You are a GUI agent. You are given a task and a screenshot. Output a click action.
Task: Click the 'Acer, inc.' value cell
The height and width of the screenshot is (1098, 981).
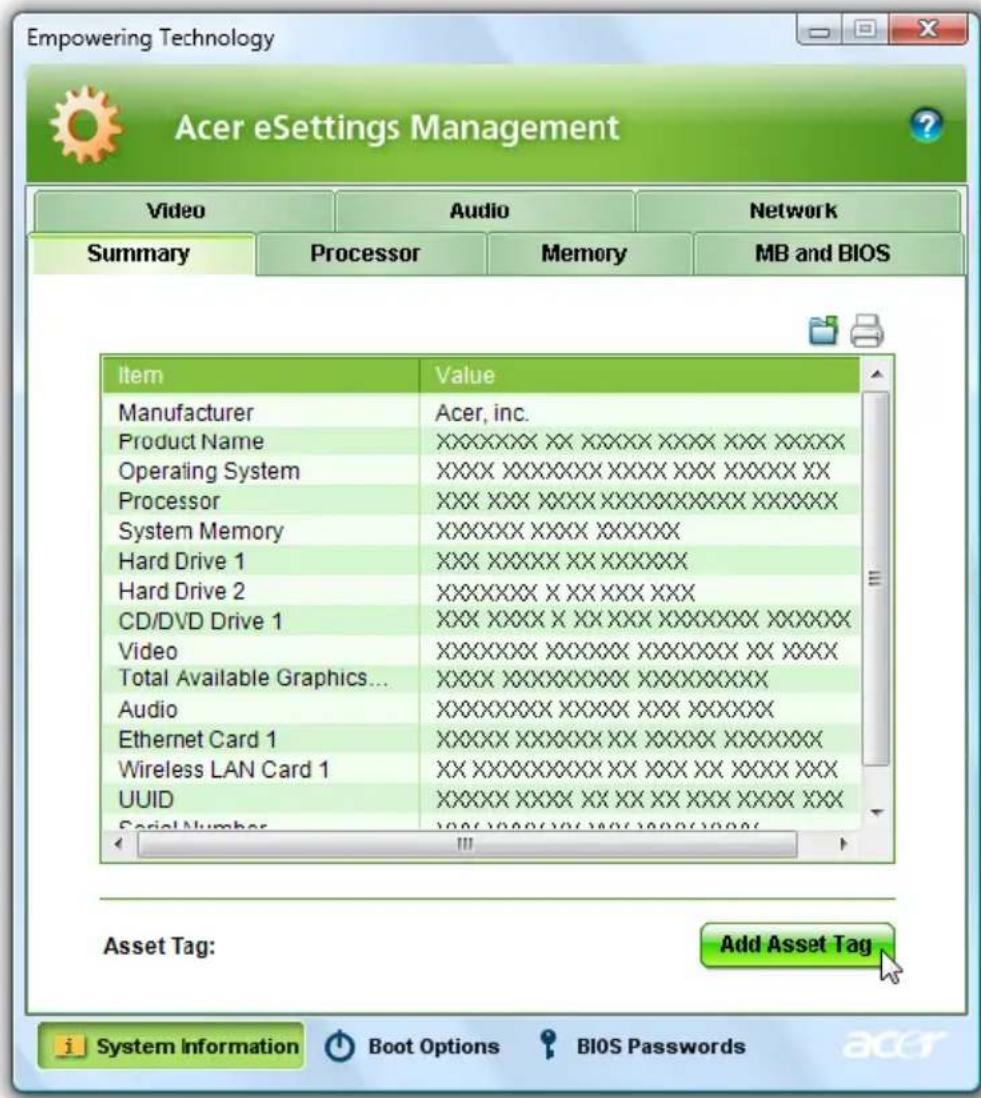pyautogui.click(x=482, y=412)
